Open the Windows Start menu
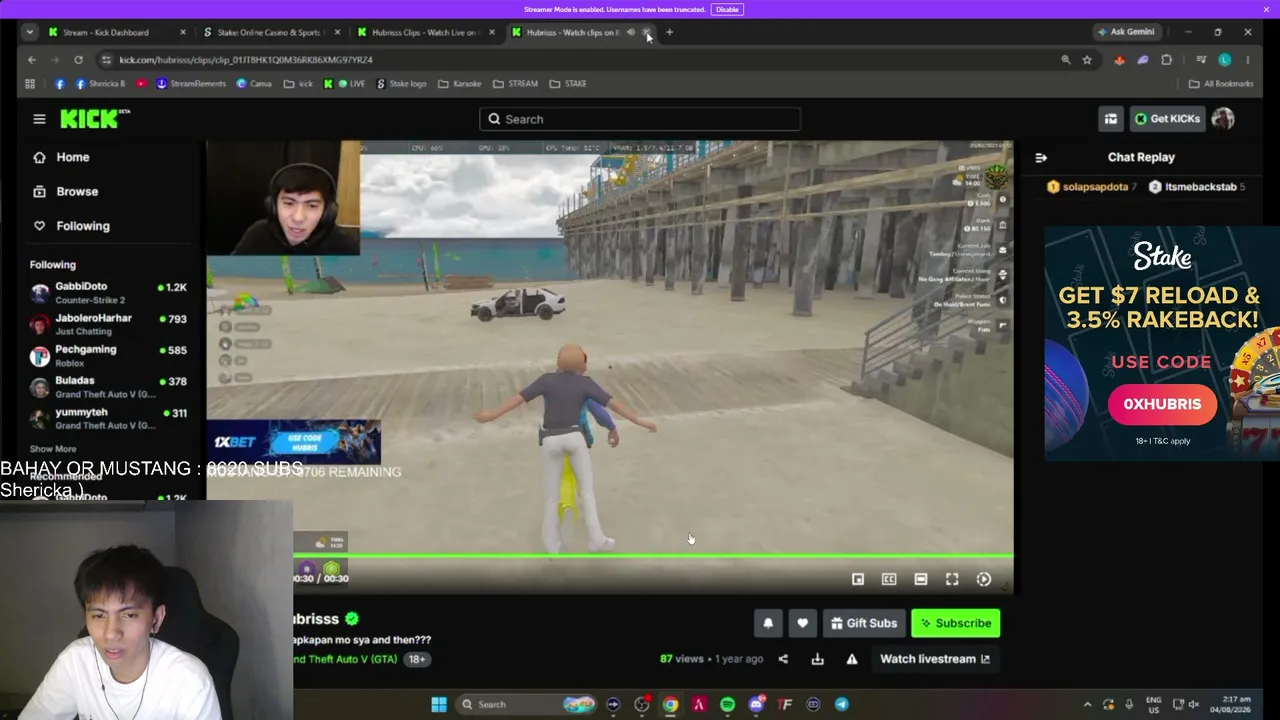This screenshot has width=1280, height=720. [439, 704]
